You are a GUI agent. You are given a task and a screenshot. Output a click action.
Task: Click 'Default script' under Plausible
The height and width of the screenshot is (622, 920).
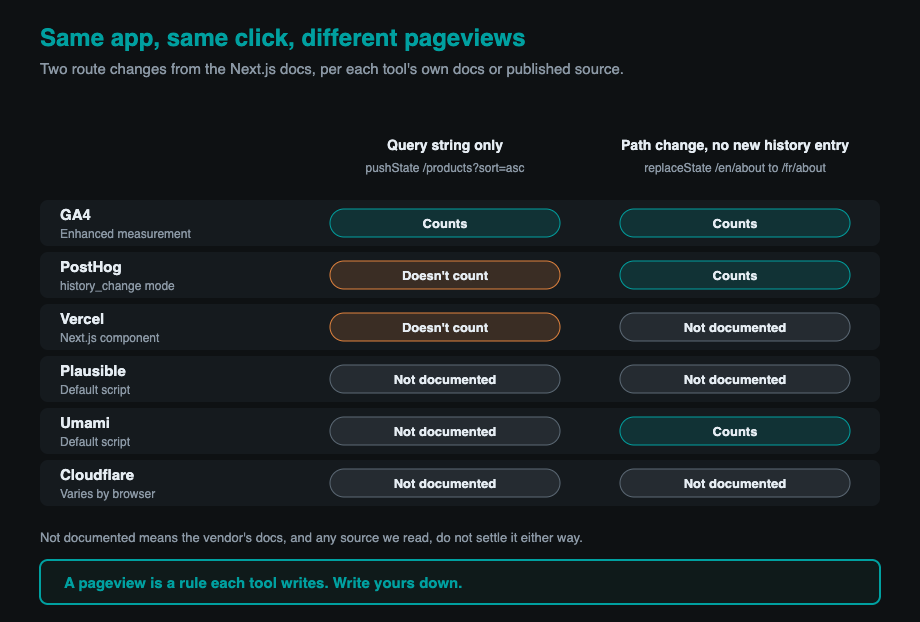95,390
